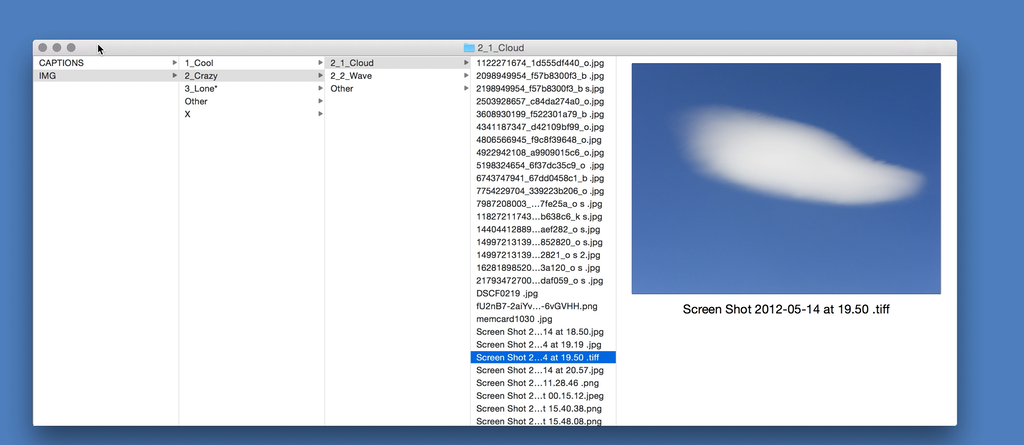Expand arrow beside X folder
Viewport: 1024px width, 445px height.
coord(321,114)
